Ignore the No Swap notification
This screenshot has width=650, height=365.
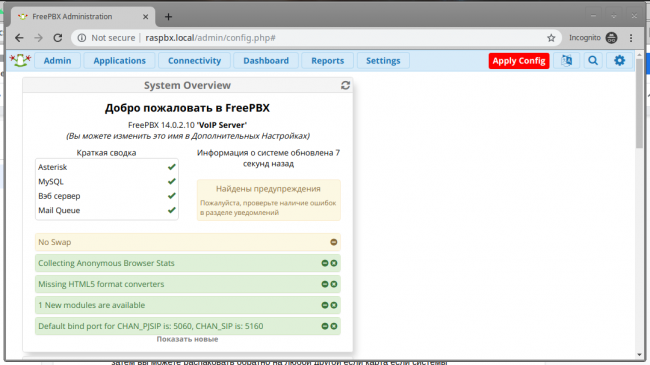click(334, 242)
